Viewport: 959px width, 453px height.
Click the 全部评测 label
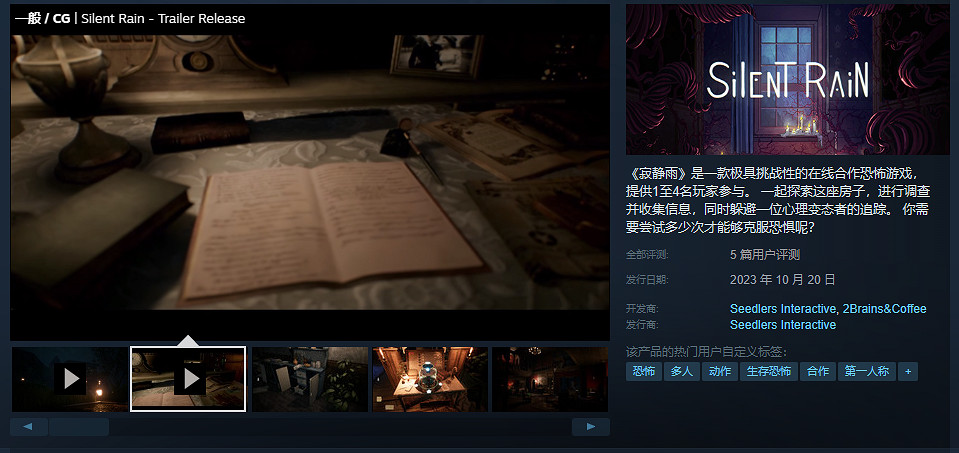coord(647,255)
